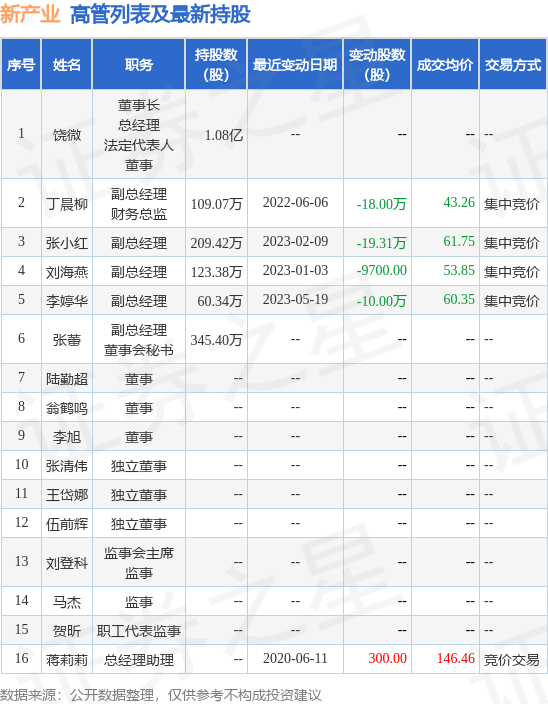Click the position 法定代表人
Image resolution: width=548 pixels, height=704 pixels.
(x=139, y=145)
